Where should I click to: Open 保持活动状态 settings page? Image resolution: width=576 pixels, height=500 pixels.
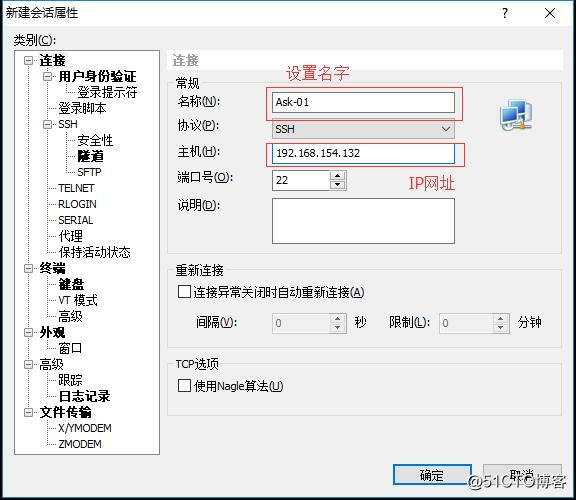click(94, 252)
